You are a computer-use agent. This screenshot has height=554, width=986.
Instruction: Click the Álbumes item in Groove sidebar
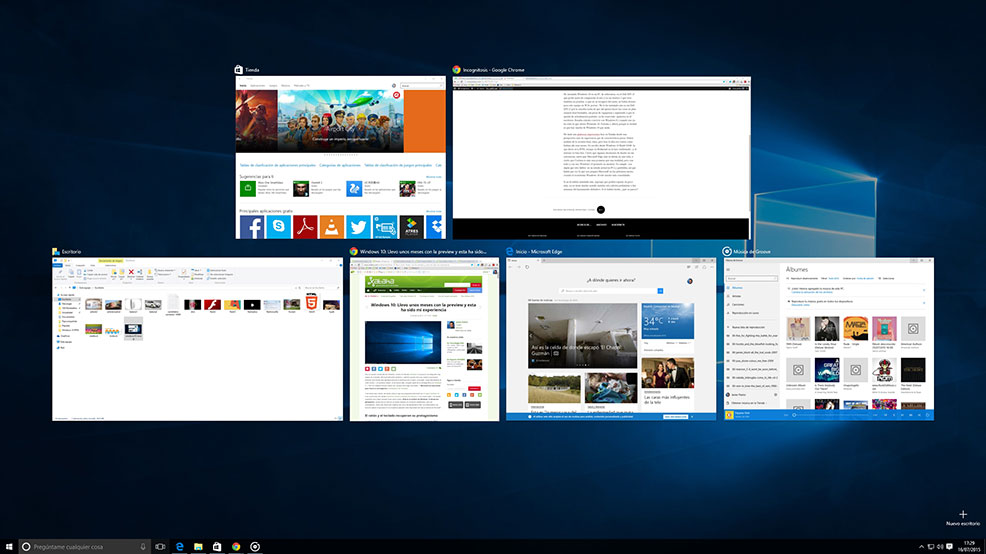point(737,288)
